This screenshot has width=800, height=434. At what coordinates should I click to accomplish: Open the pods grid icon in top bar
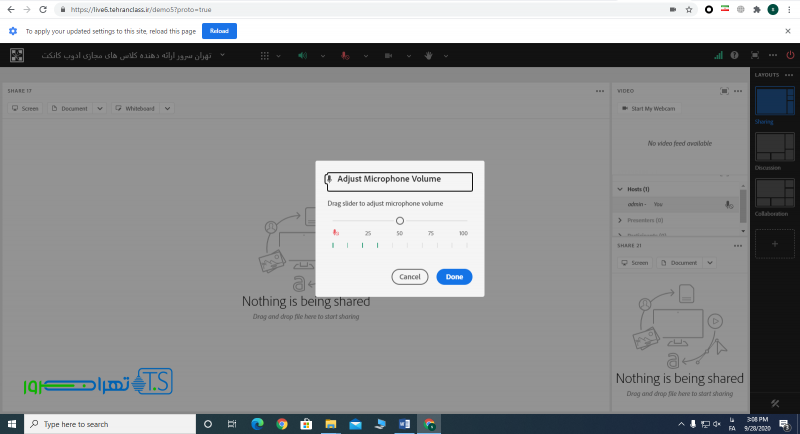click(x=265, y=55)
